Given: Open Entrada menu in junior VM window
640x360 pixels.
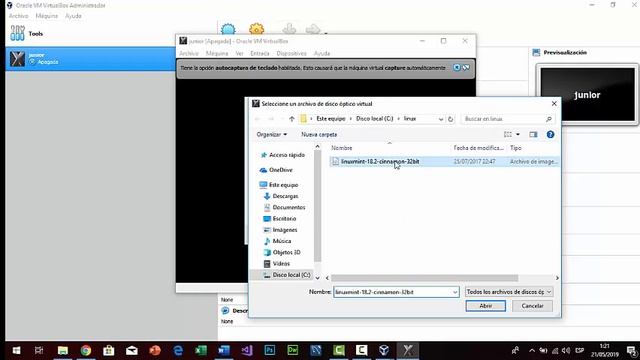Looking at the screenshot, I should pos(260,53).
